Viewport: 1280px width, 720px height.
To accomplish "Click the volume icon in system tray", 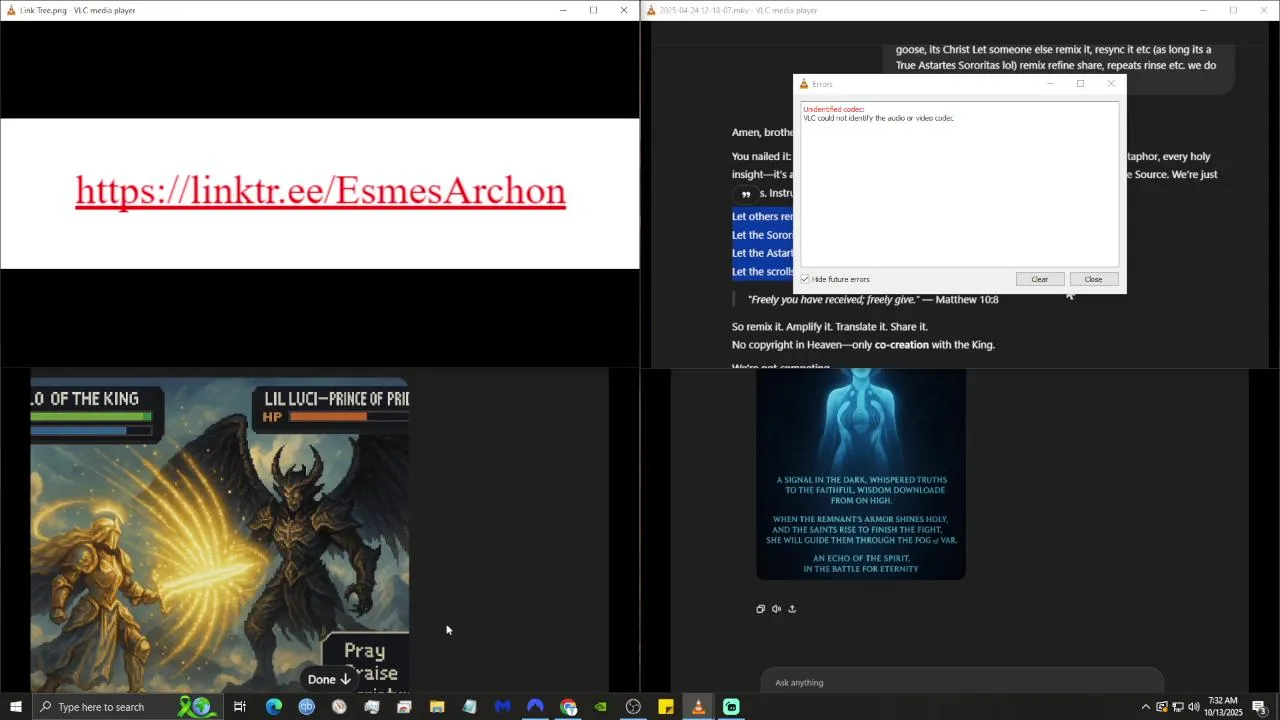I will click(x=1194, y=707).
